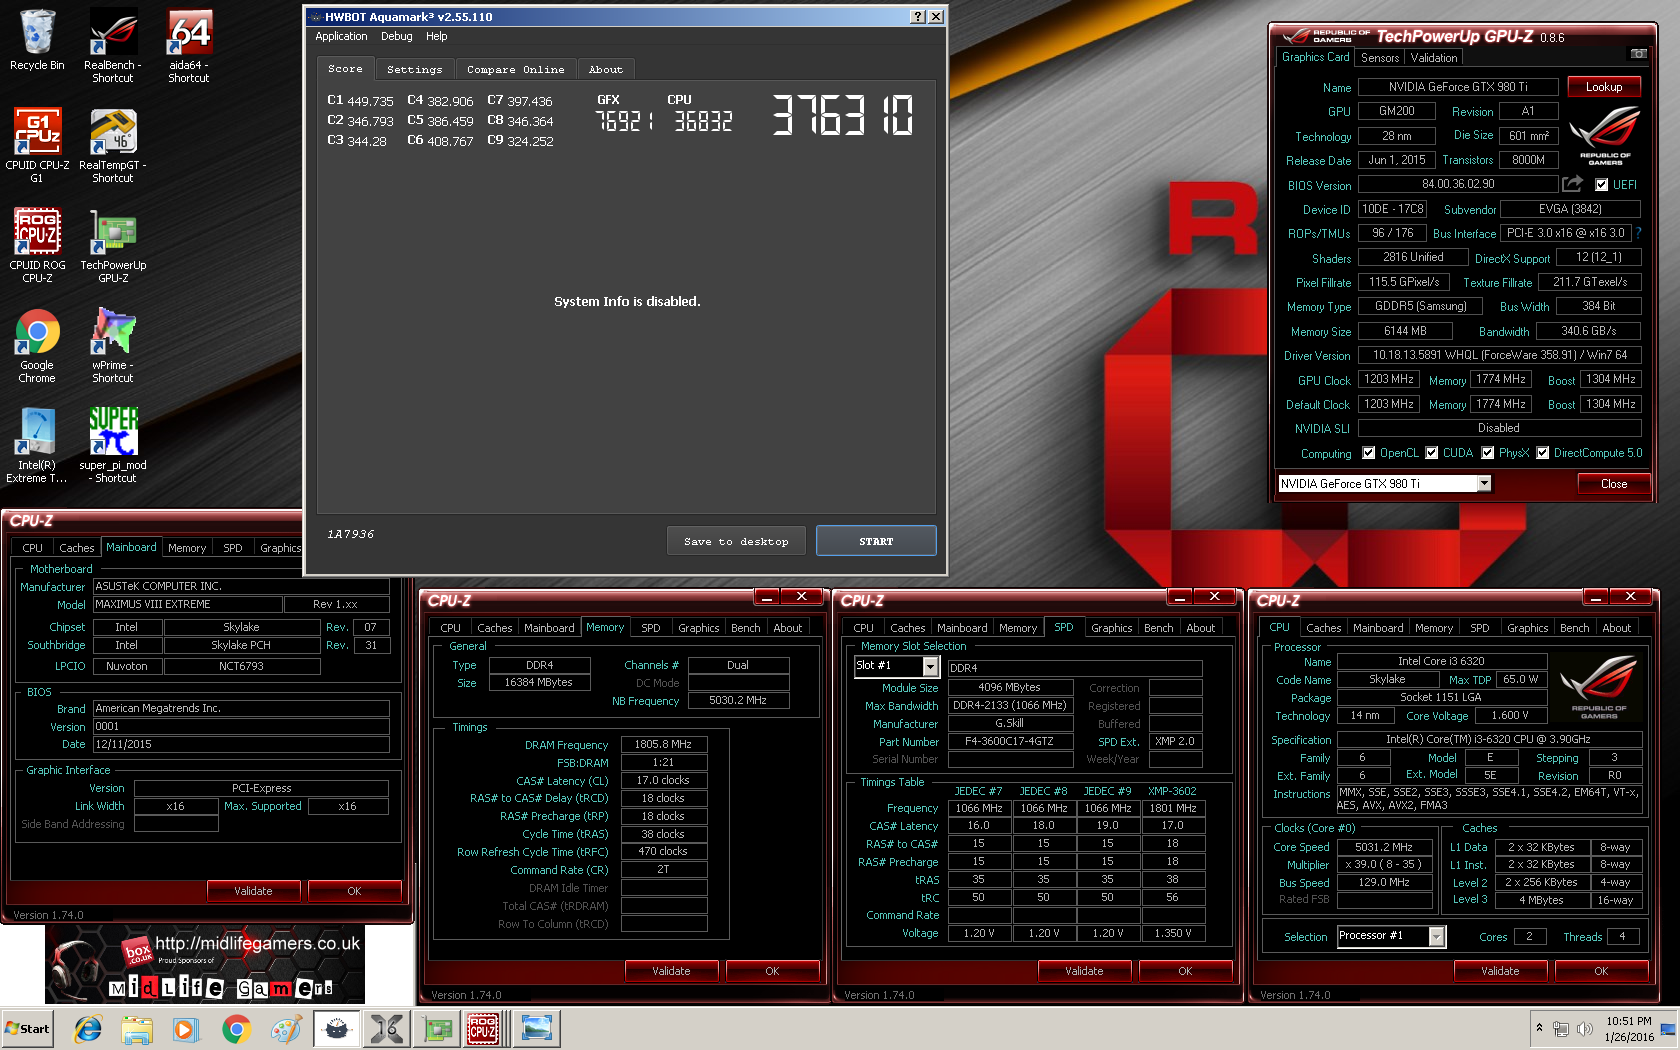Viewport: 1680px width, 1050px height.
Task: Launch the wPrime shortcut icon
Action: click(113, 345)
